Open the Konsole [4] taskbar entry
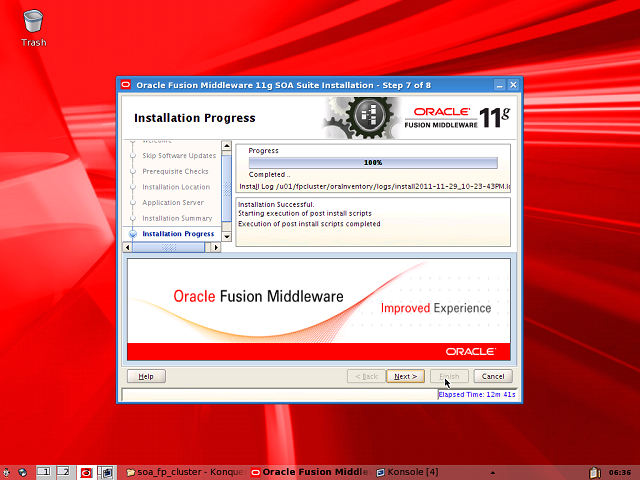The width and height of the screenshot is (640, 480). [x=408, y=472]
